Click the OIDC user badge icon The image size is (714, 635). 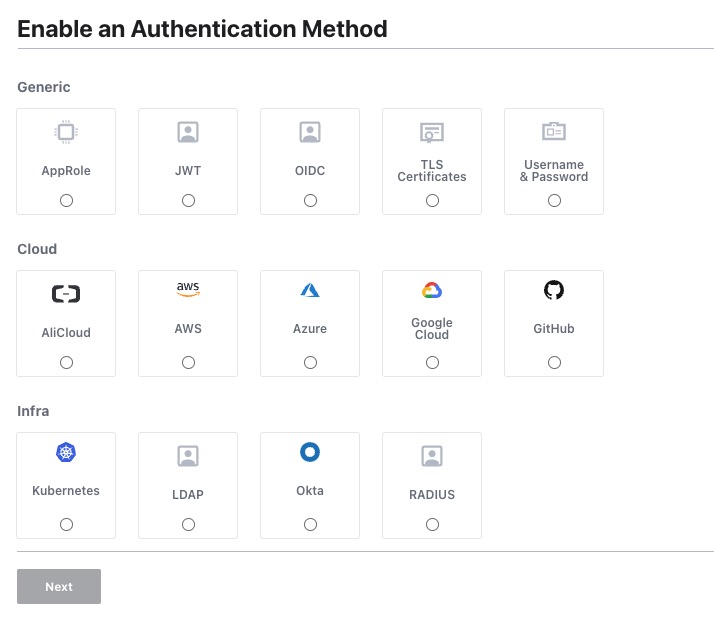click(310, 132)
